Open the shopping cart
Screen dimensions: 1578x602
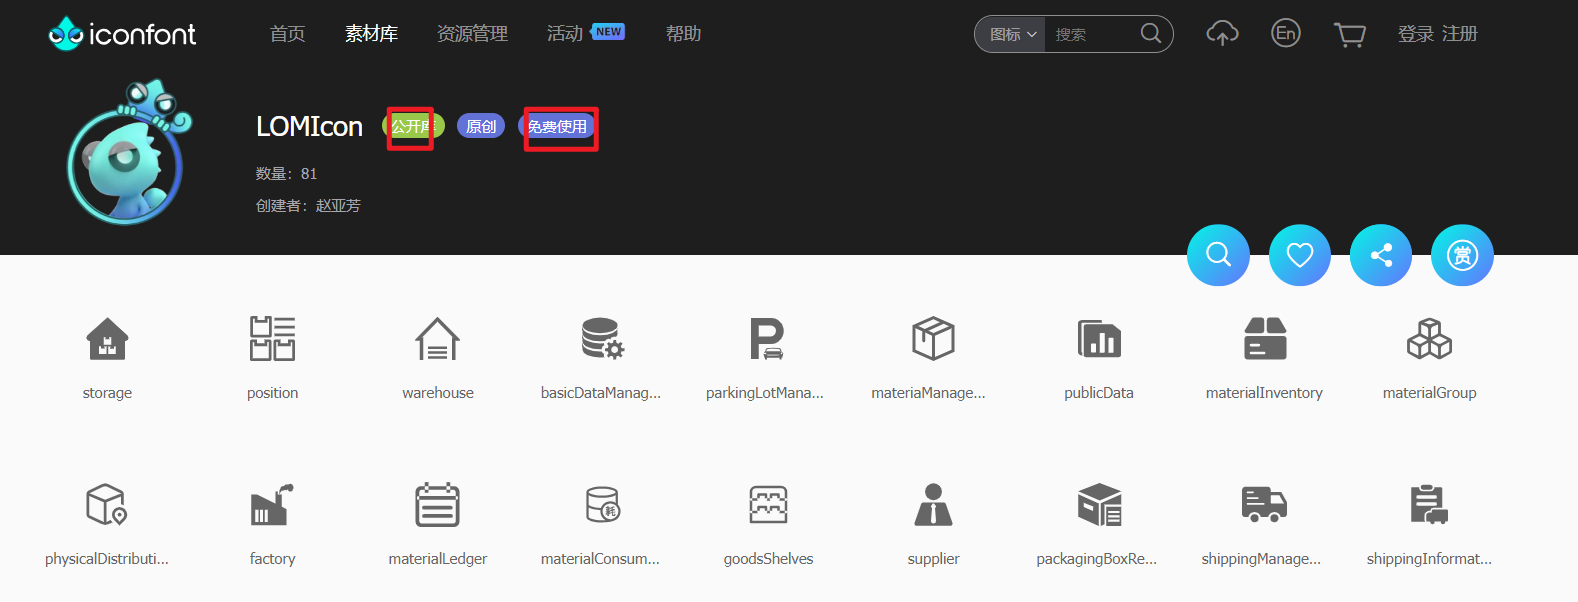(1350, 35)
